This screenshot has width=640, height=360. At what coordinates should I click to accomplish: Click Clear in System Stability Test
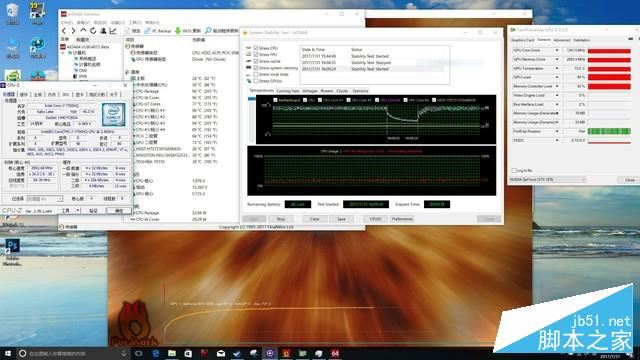point(315,219)
